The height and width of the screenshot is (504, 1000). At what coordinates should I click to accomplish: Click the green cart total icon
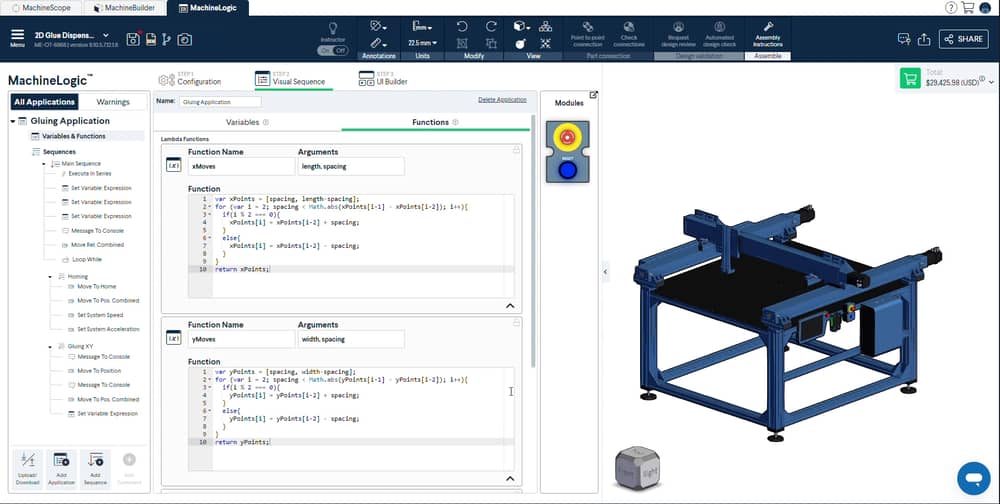click(910, 78)
